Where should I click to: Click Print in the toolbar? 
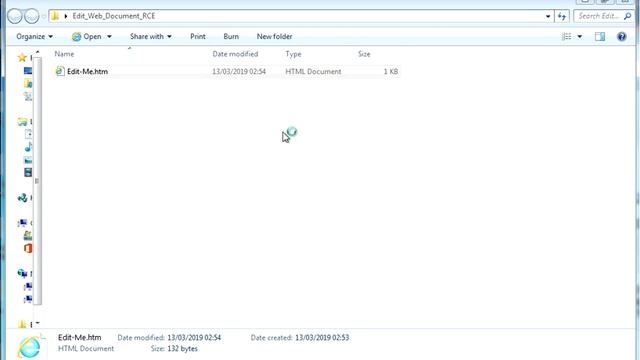click(x=198, y=37)
